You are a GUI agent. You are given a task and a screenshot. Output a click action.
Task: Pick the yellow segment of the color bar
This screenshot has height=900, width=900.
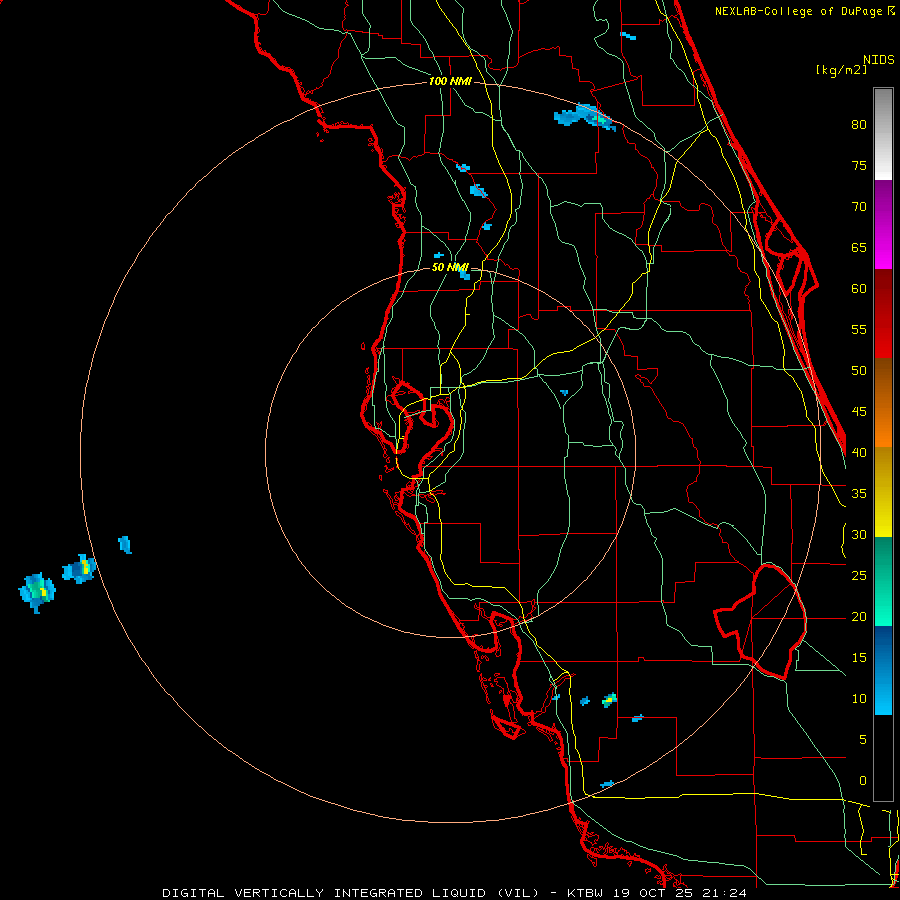pyautogui.click(x=883, y=492)
